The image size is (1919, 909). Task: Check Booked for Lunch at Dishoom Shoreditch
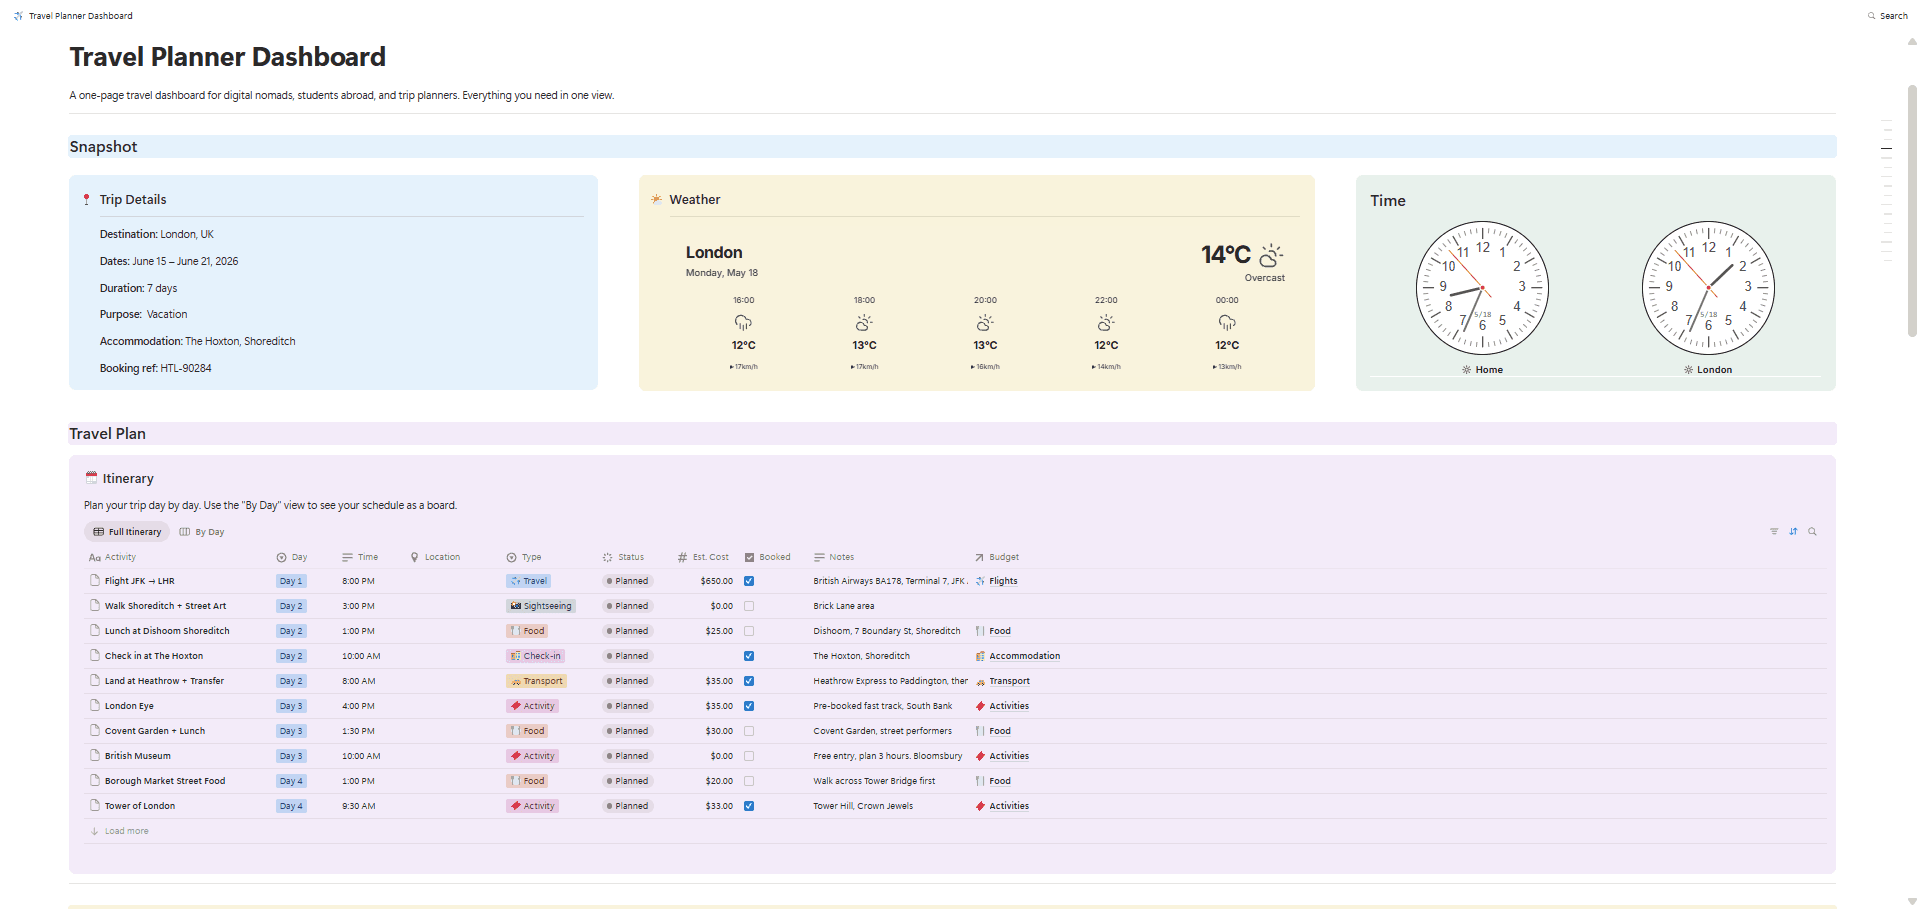pyautogui.click(x=749, y=631)
